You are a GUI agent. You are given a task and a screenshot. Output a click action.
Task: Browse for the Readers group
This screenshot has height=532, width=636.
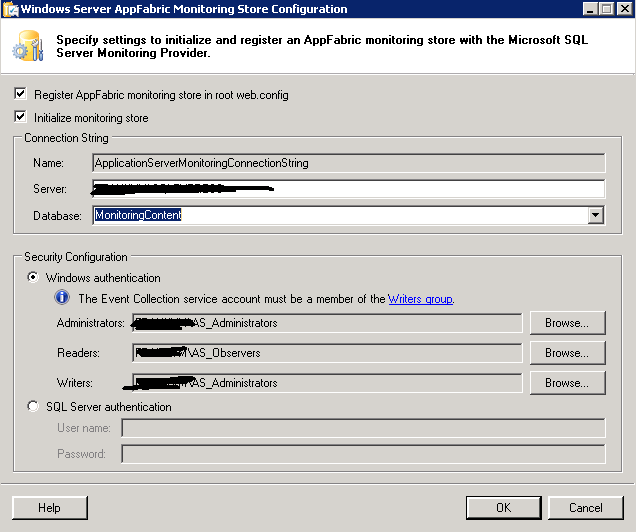(x=567, y=353)
